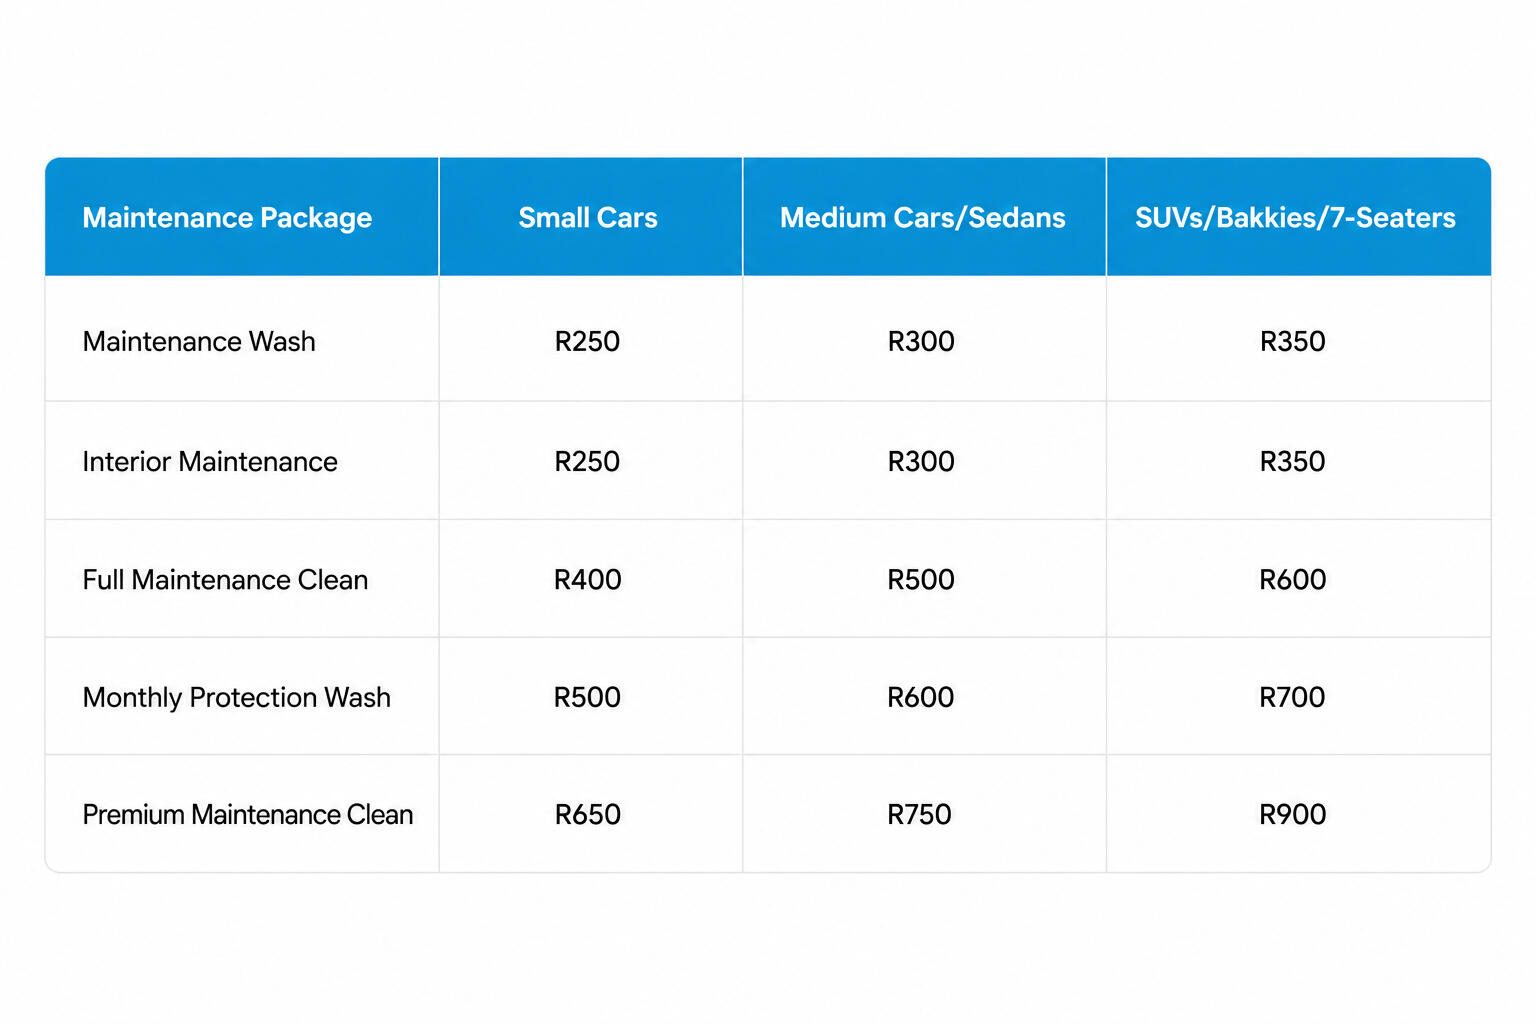Select the R650 Premium small car price
This screenshot has height=1024, width=1536.
[x=588, y=815]
